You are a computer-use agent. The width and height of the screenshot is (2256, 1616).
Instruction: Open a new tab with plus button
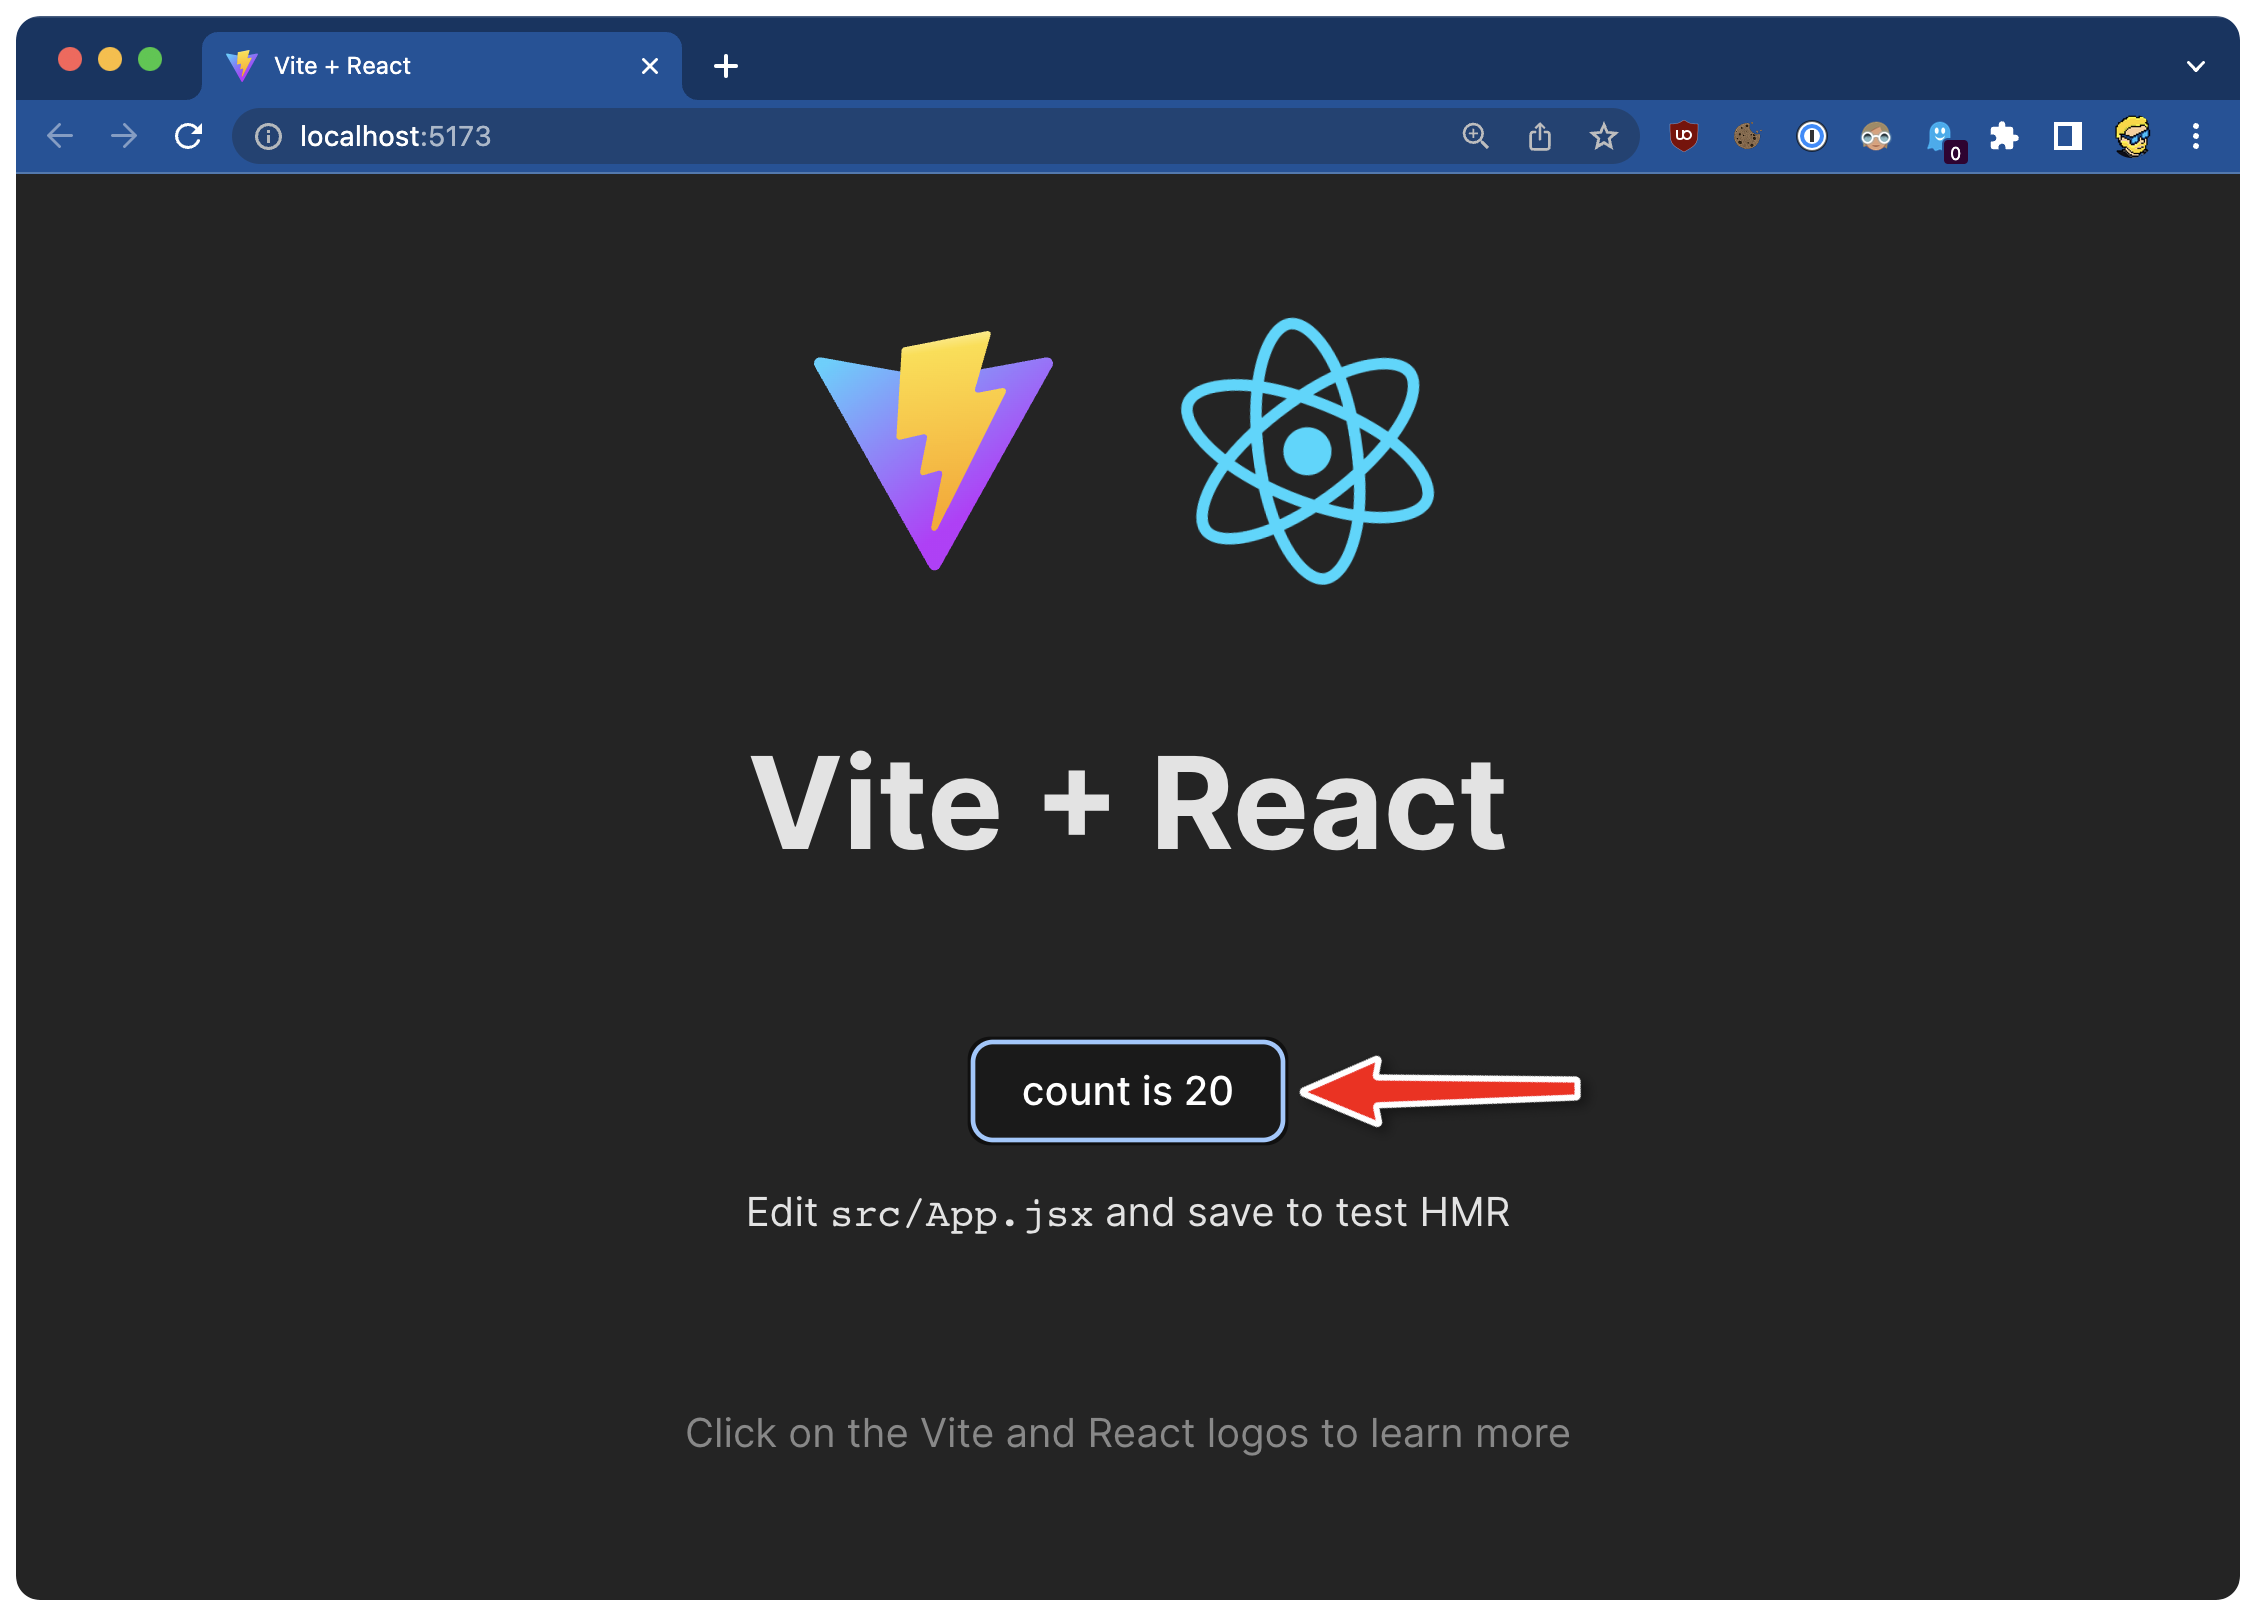726,66
